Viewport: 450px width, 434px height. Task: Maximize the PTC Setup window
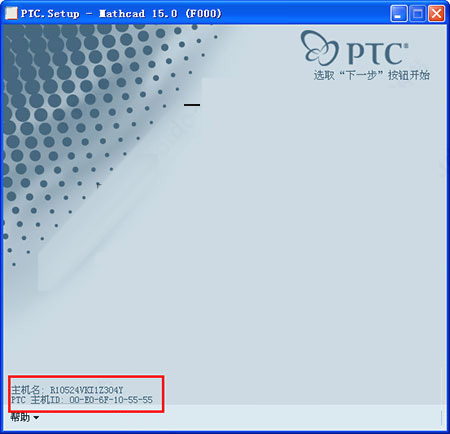tap(418, 14)
